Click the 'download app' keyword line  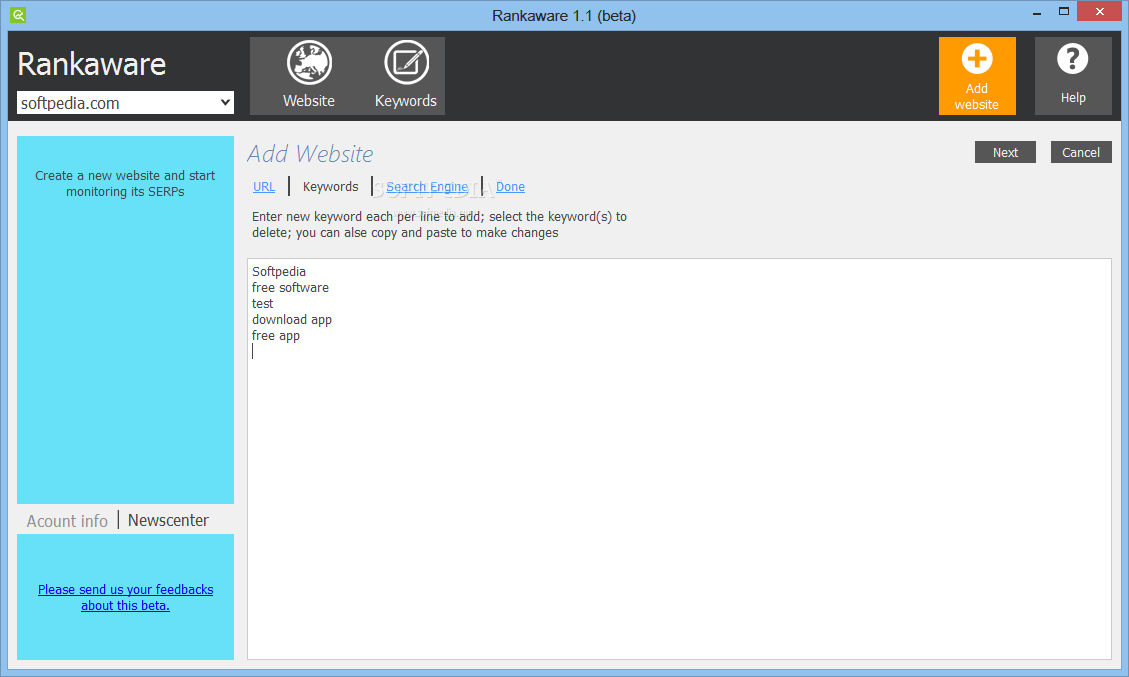(292, 320)
